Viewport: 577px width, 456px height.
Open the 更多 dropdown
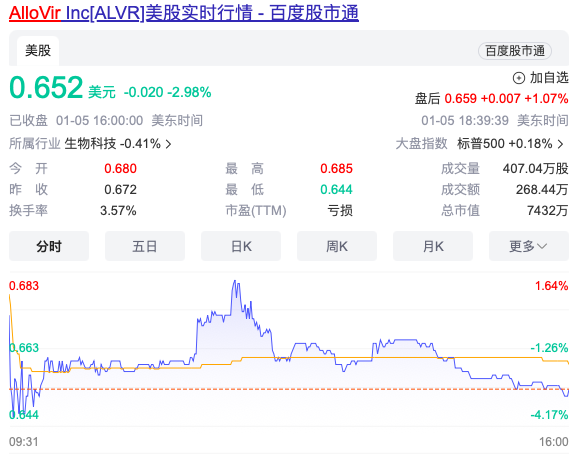(x=529, y=246)
